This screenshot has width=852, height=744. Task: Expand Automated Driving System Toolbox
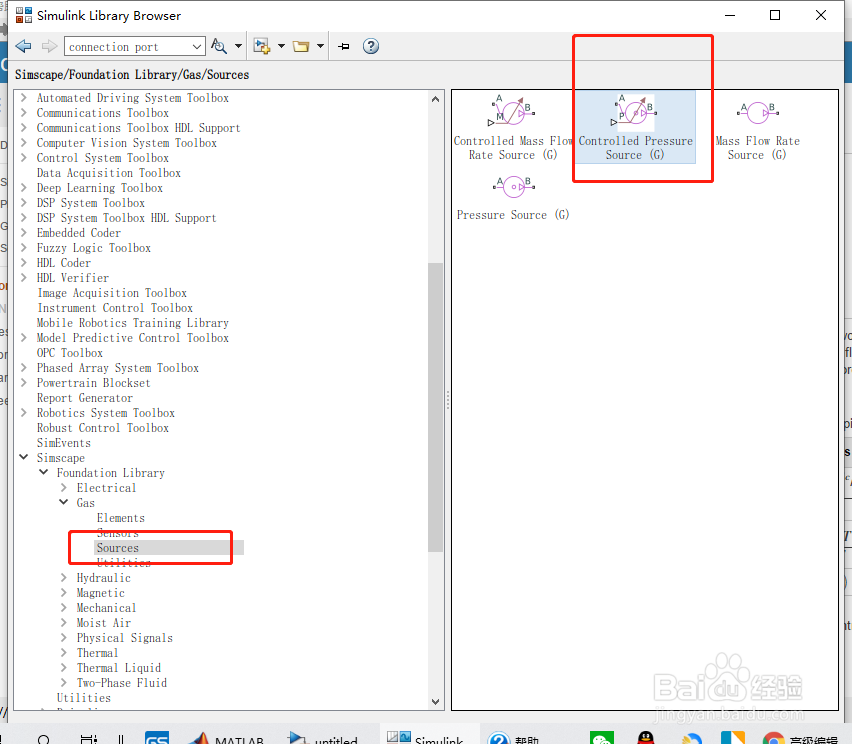click(x=23, y=98)
